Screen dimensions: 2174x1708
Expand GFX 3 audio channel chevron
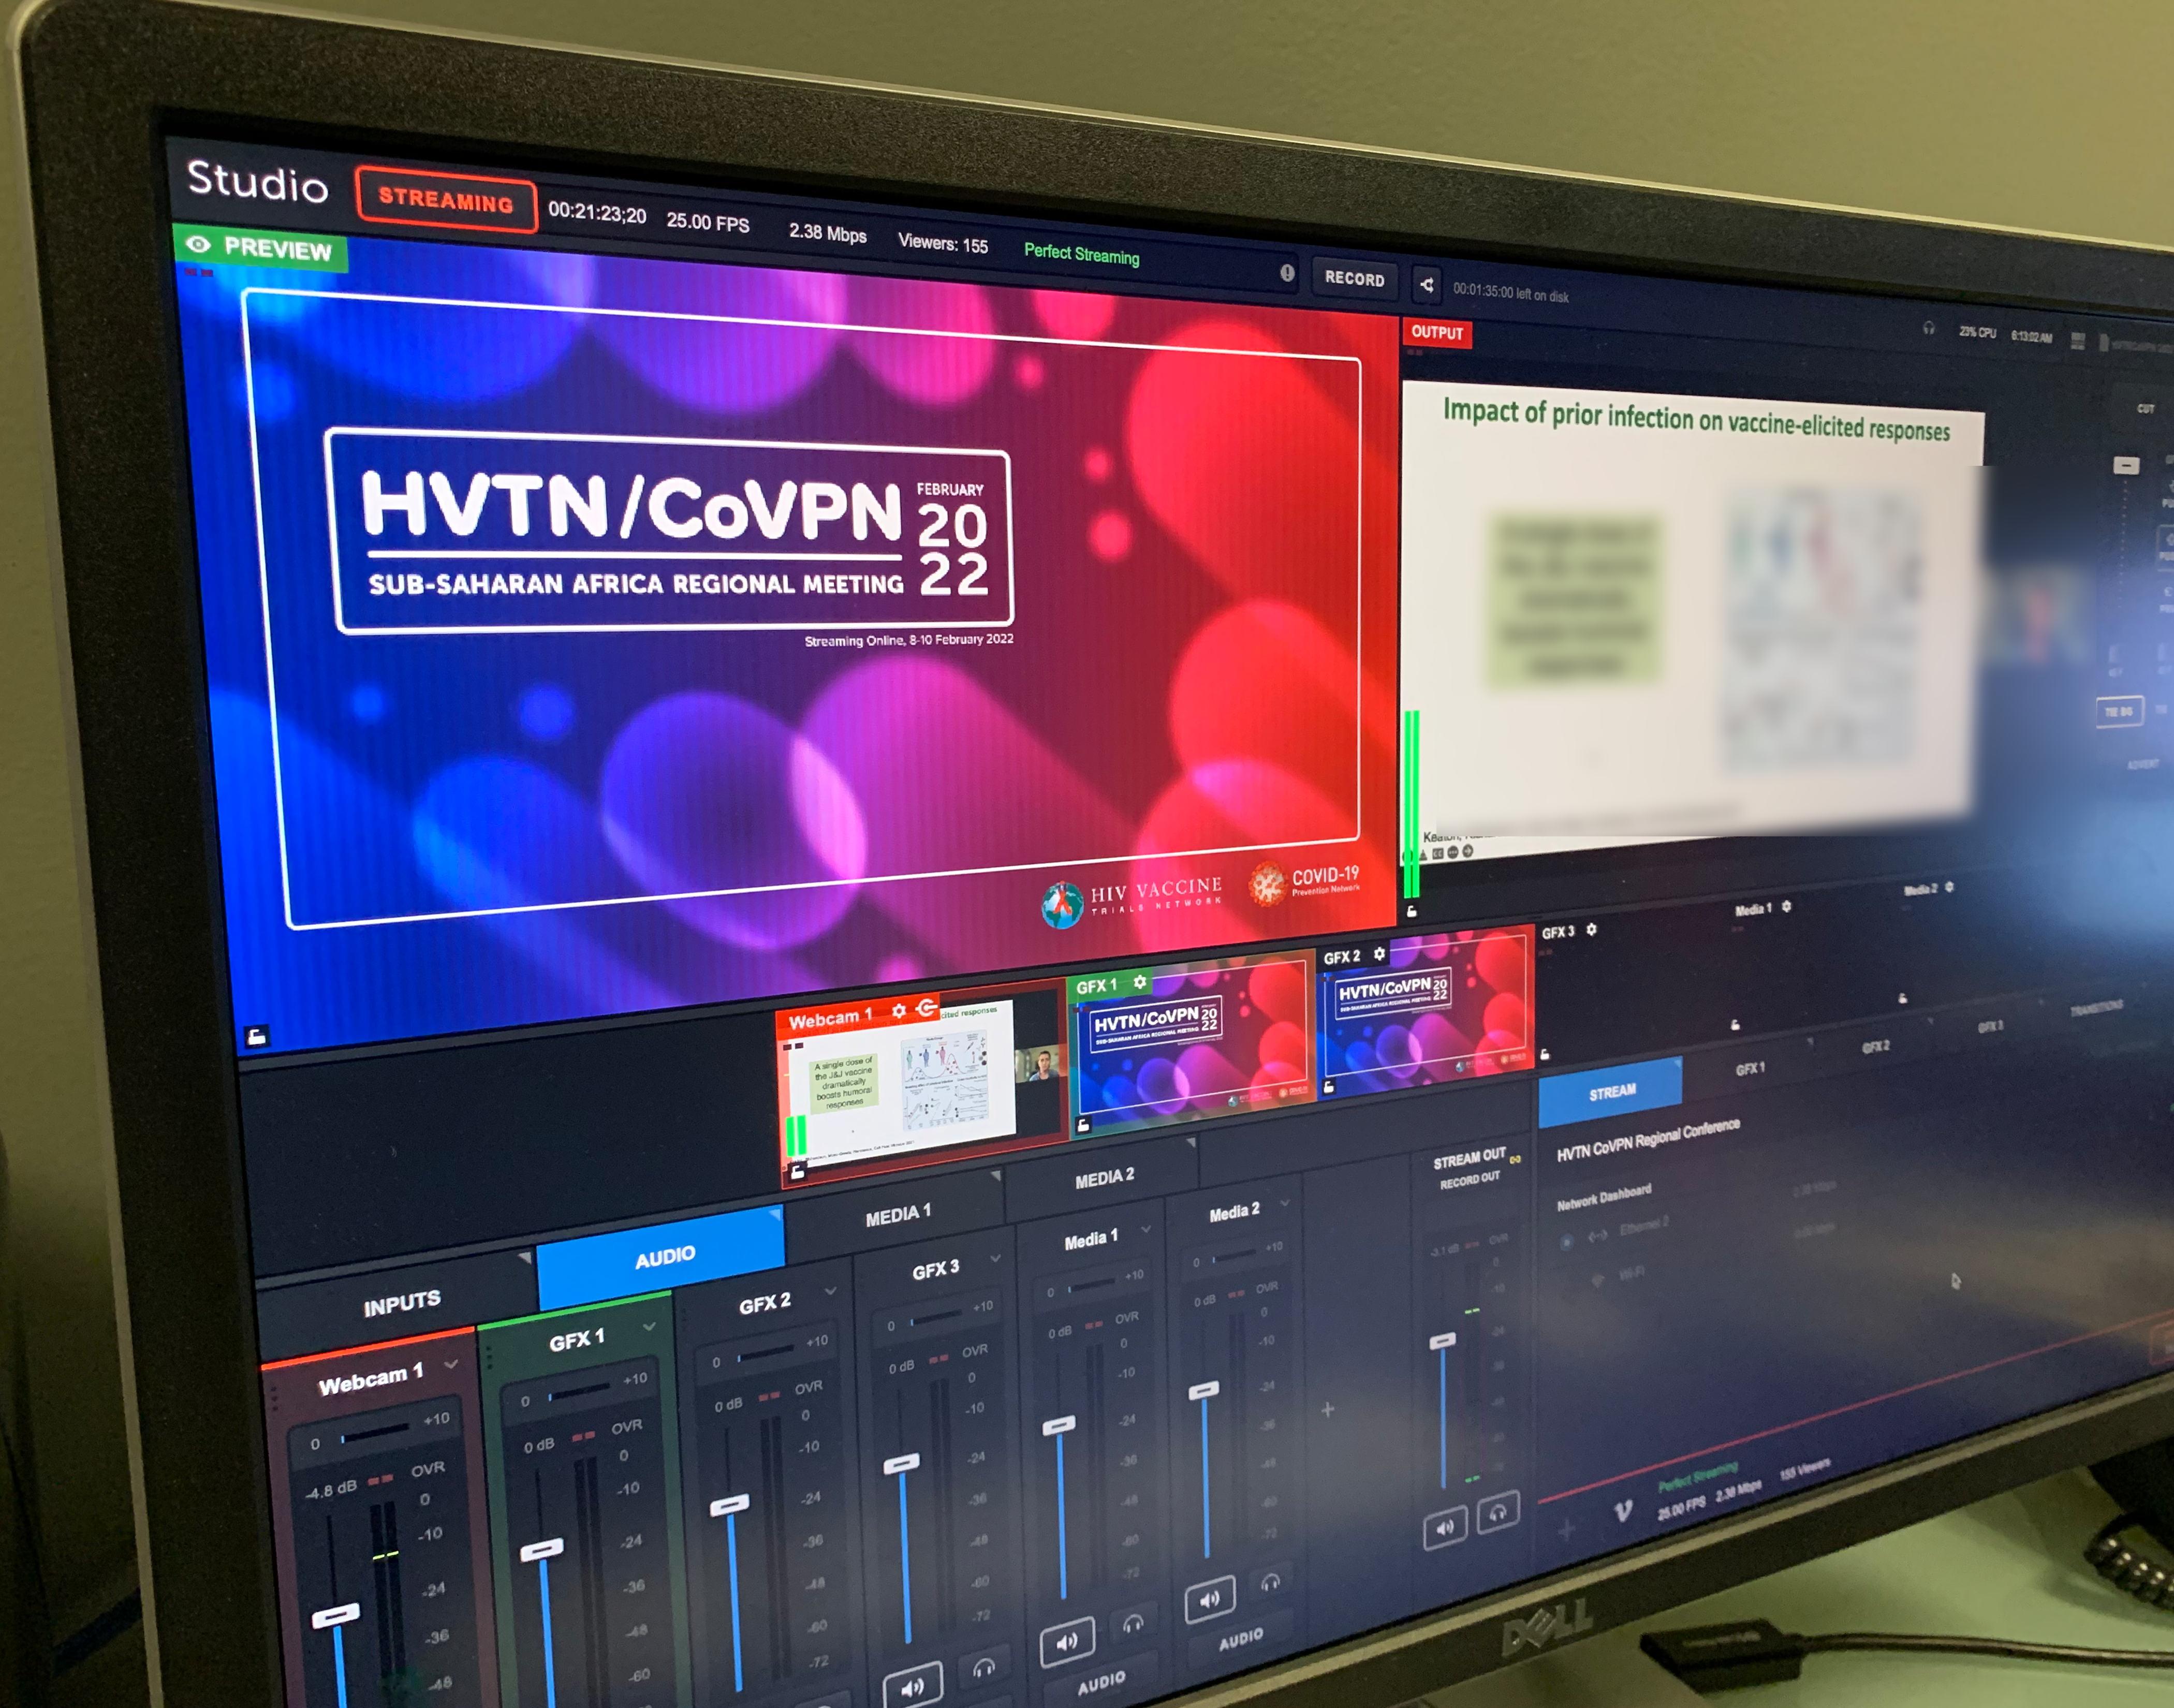click(995, 1258)
